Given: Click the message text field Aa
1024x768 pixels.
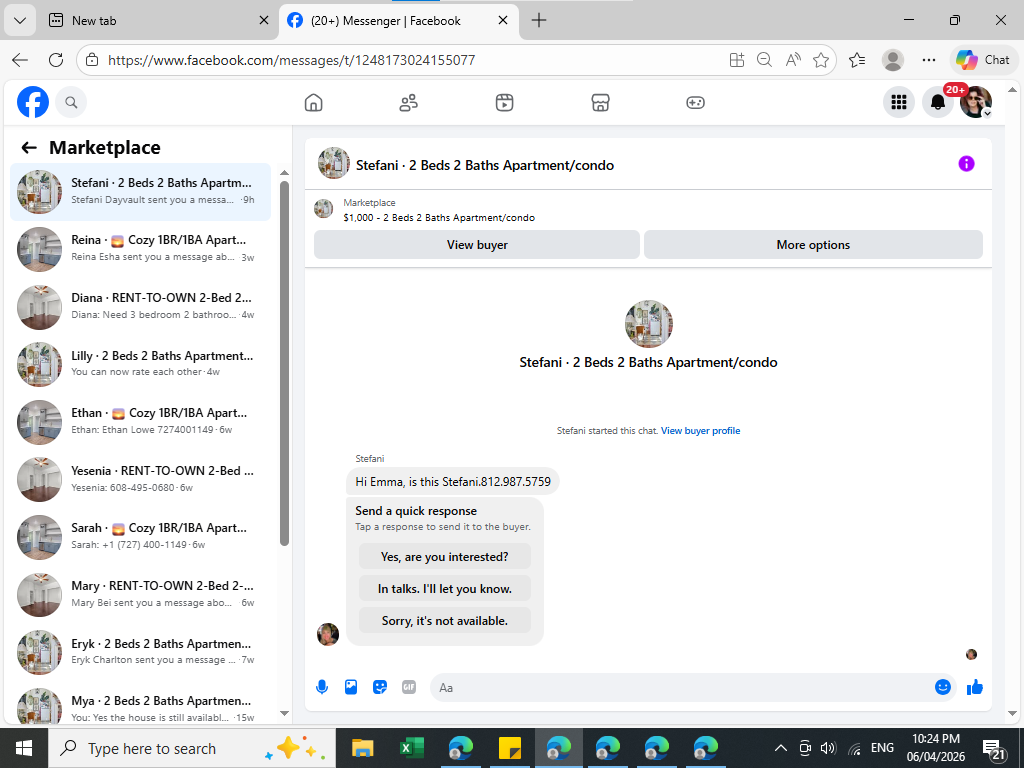Looking at the screenshot, I should point(681,688).
